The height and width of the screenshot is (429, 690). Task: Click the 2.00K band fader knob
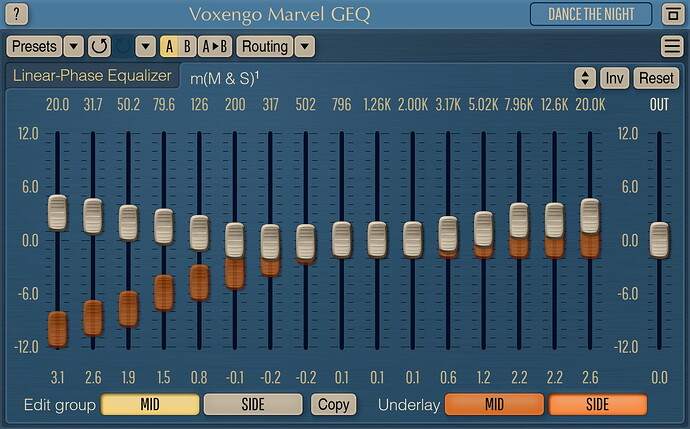pyautogui.click(x=413, y=239)
